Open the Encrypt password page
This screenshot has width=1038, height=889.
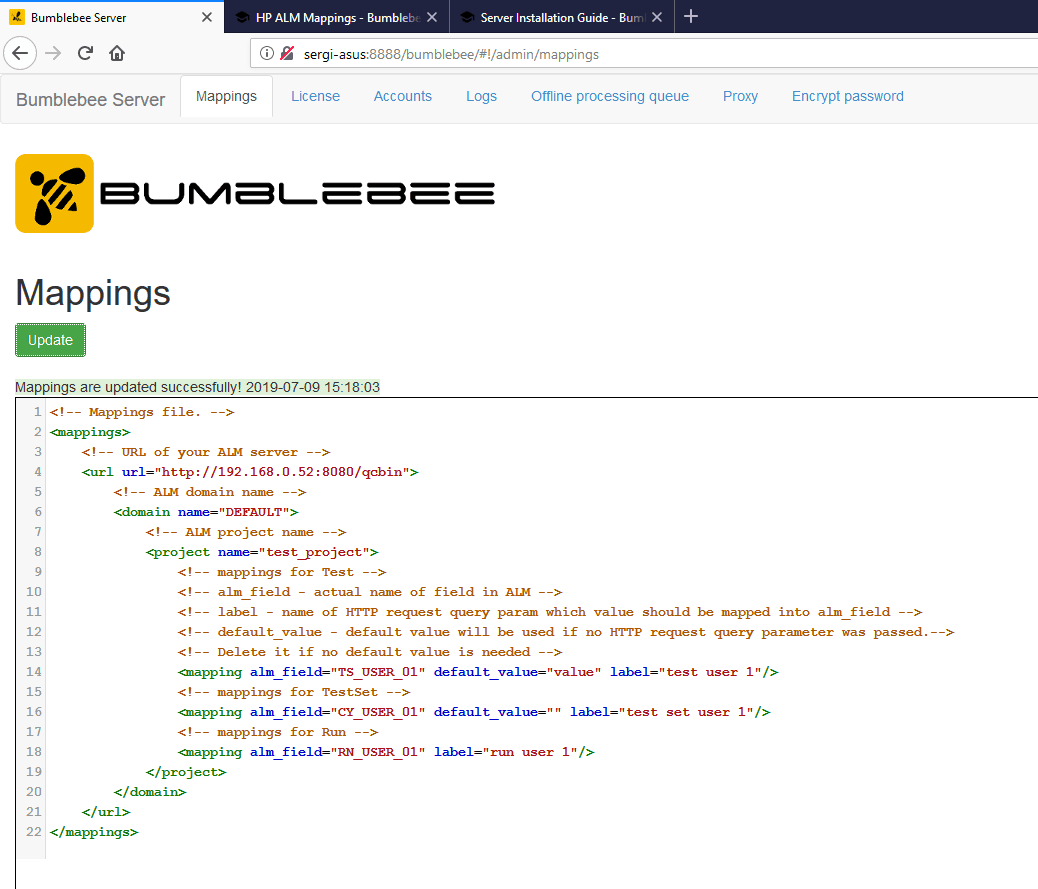coord(847,96)
